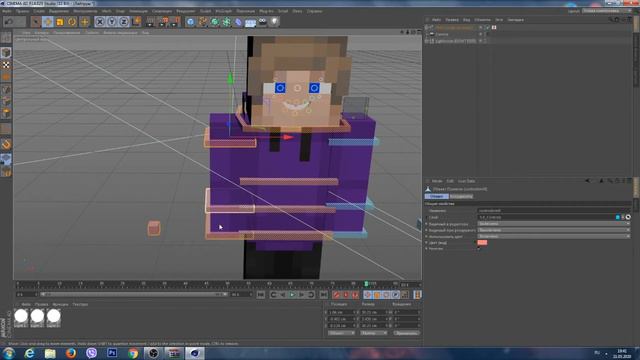Switch to the Coordinates tab in Attributes

click(x=461, y=196)
